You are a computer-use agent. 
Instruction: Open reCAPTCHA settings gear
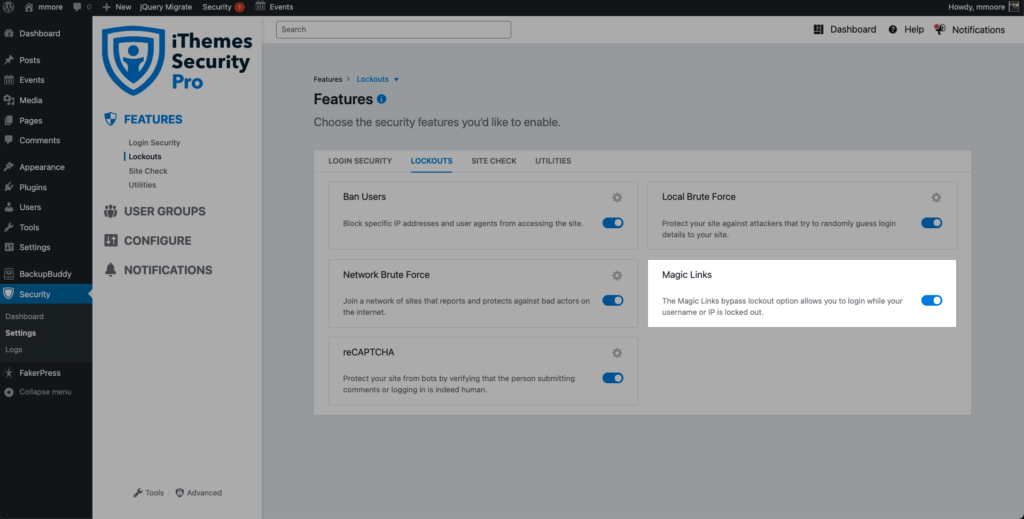point(616,353)
